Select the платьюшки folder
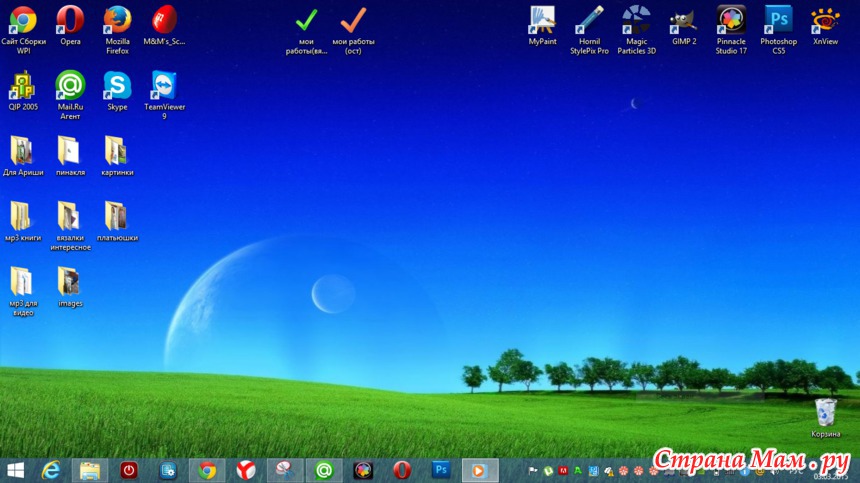The height and width of the screenshot is (483, 860). pos(117,221)
